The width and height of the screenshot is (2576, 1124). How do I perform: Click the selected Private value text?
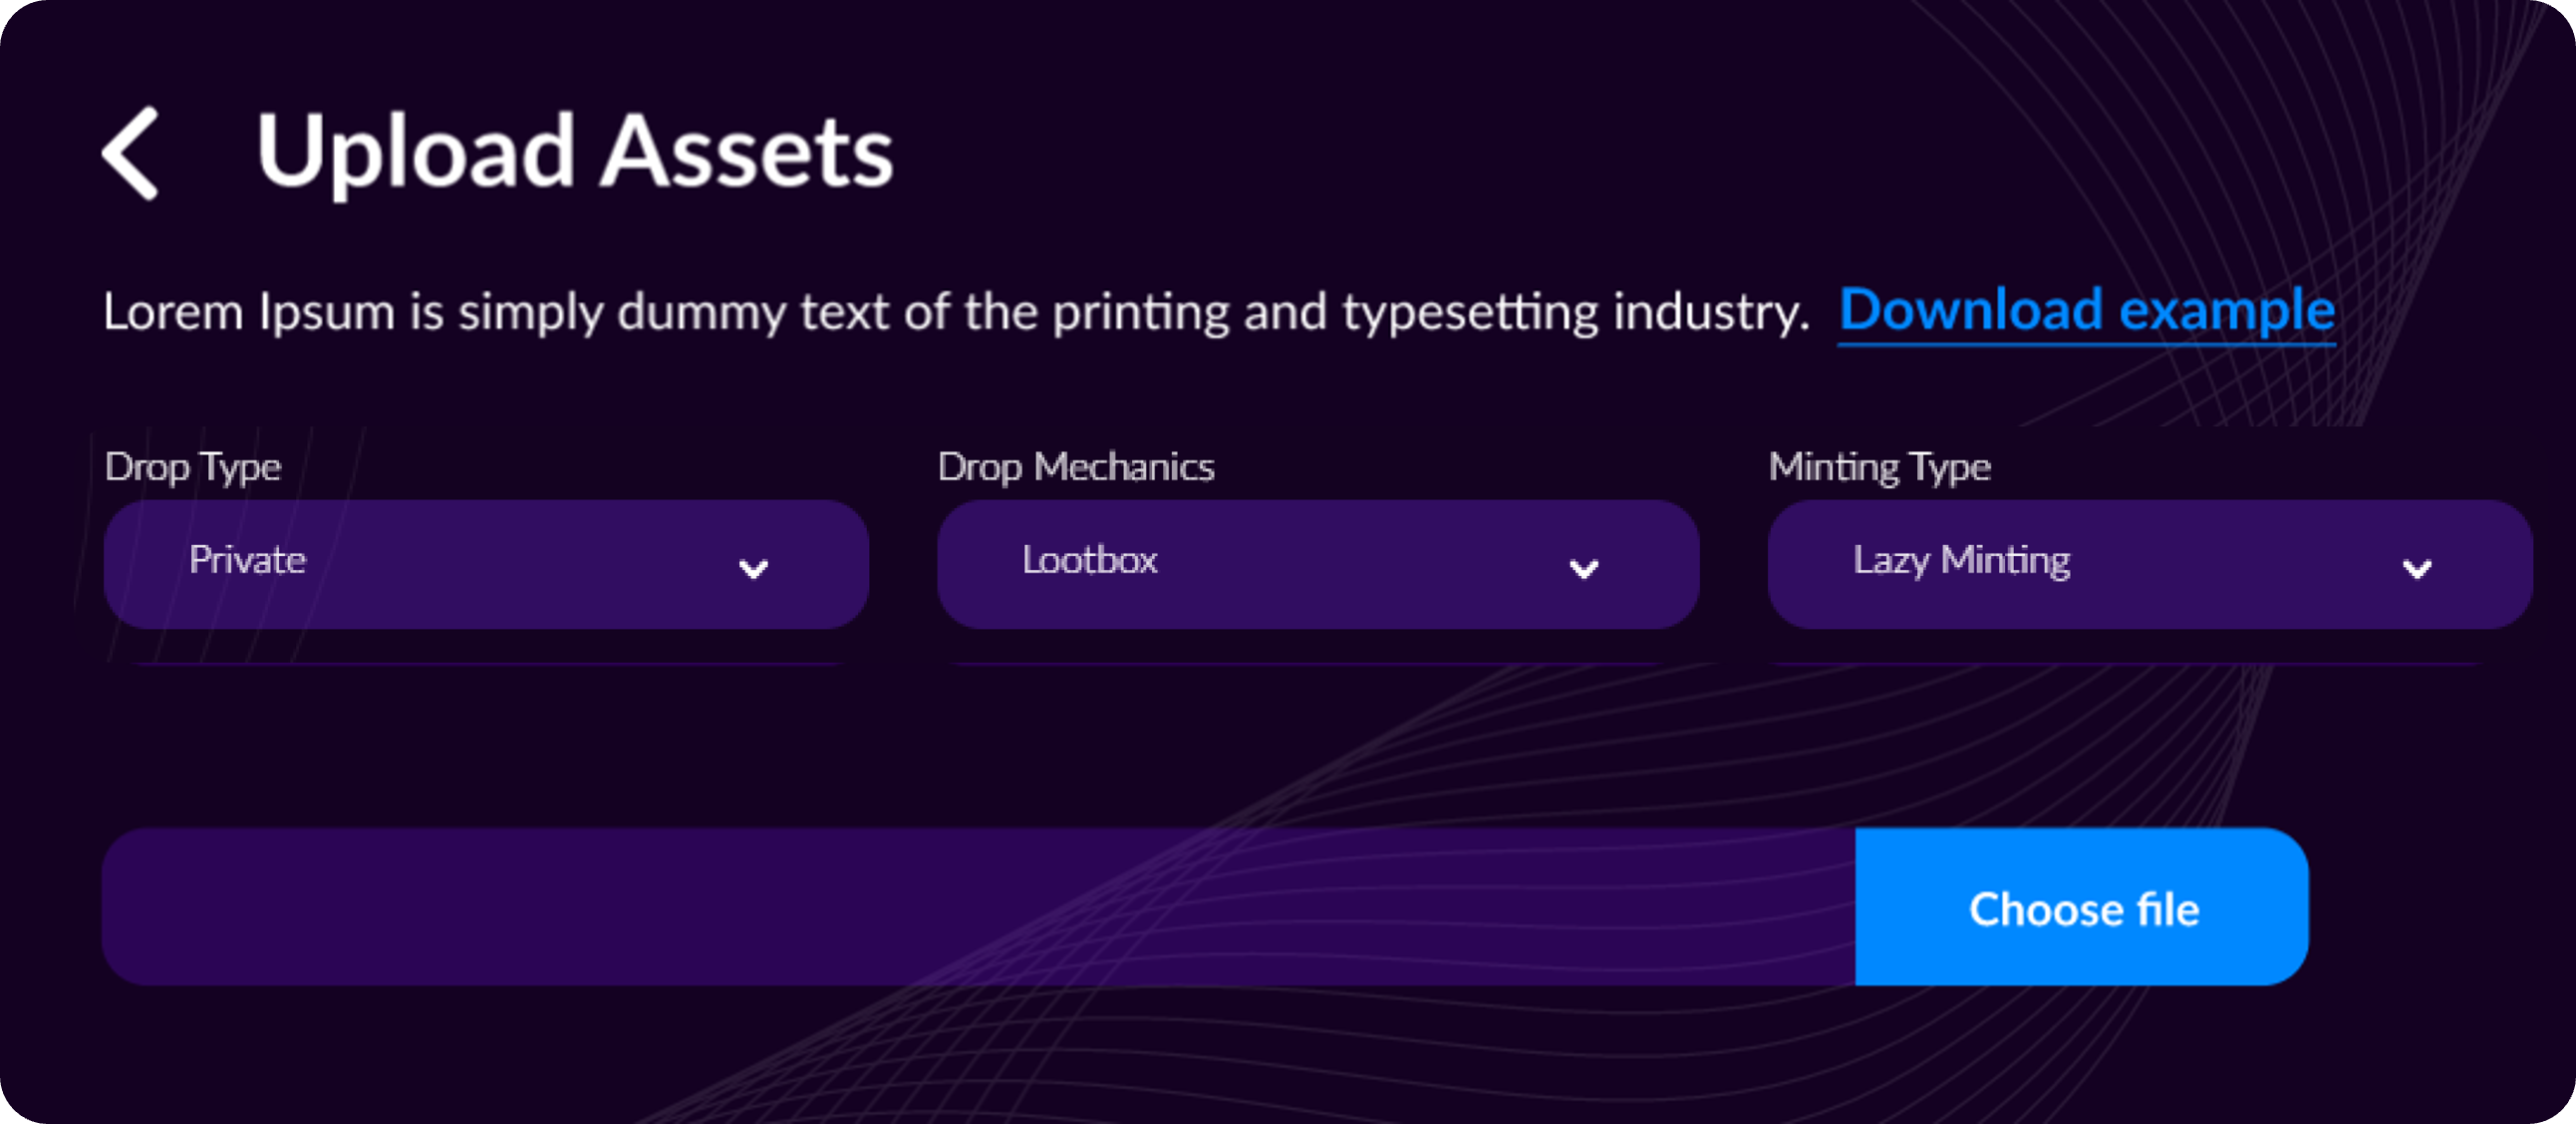(247, 560)
